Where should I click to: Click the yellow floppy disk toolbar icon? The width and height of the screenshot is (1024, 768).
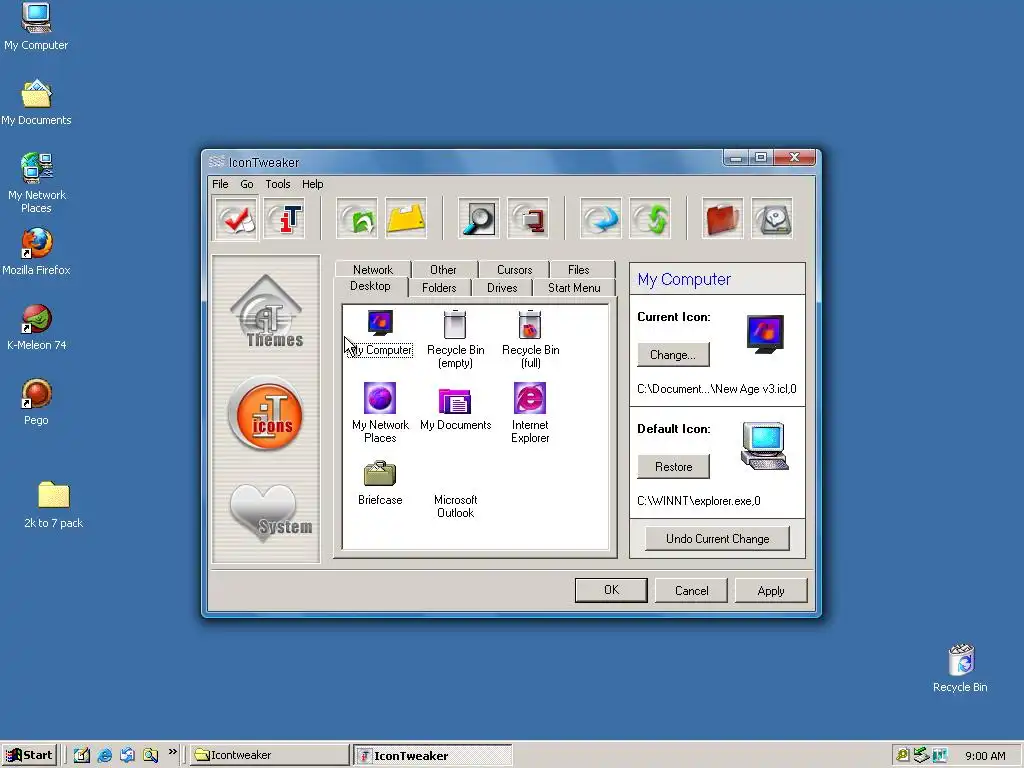click(x=406, y=219)
